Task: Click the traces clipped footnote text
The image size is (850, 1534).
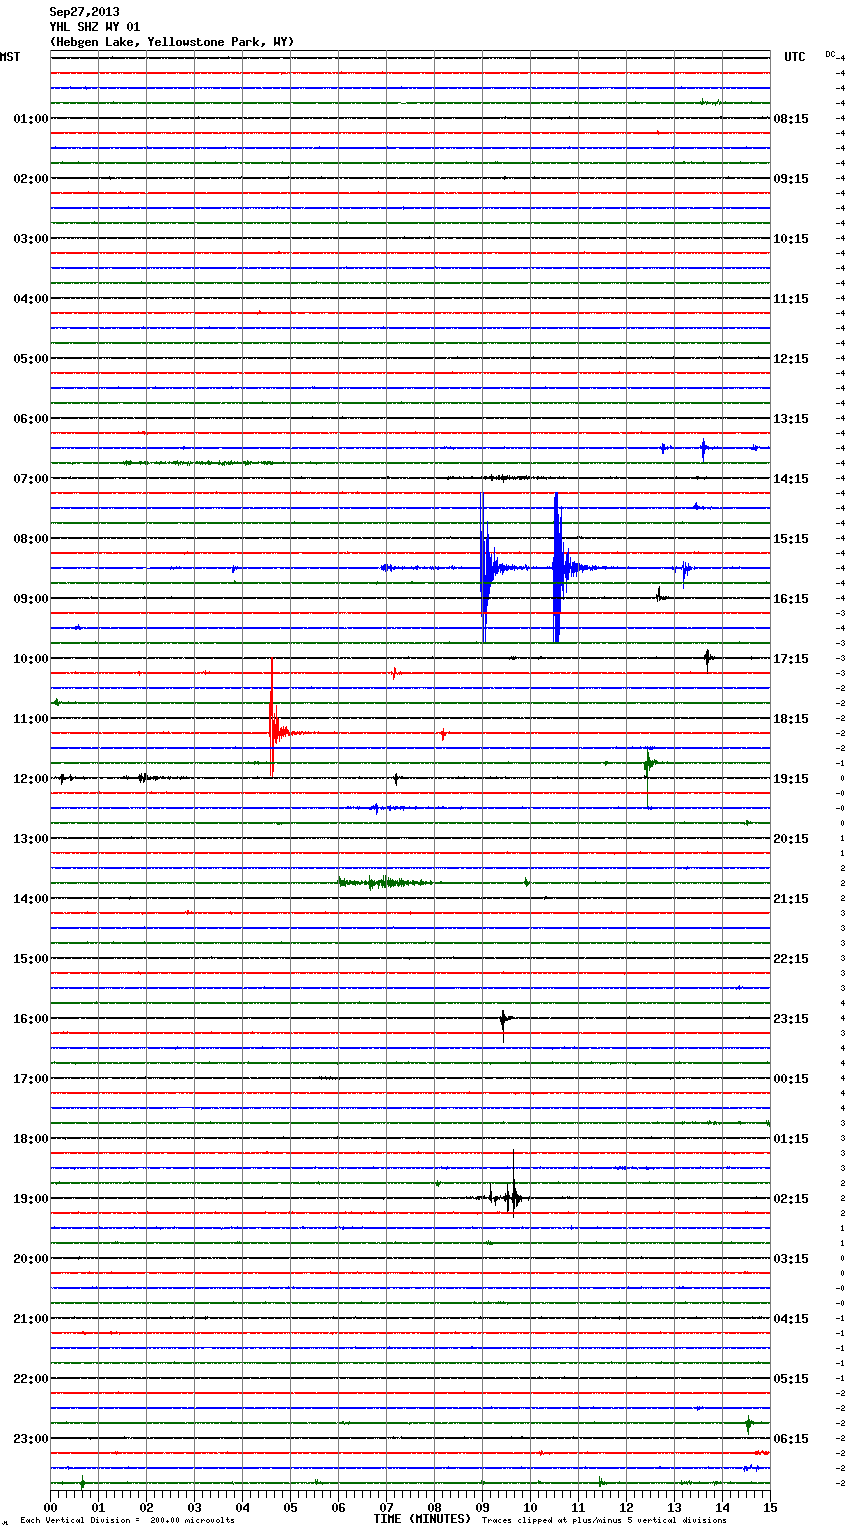Action: [x=604, y=1520]
